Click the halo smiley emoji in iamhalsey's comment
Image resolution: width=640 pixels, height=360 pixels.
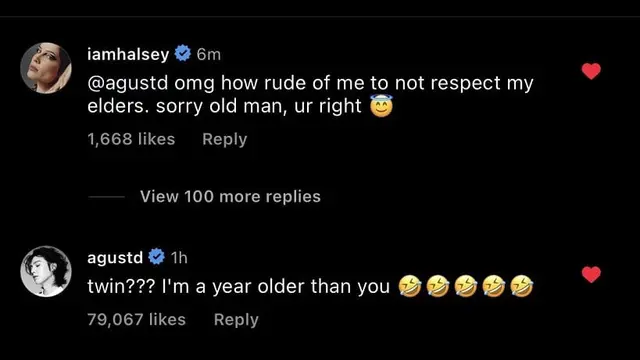pos(382,106)
